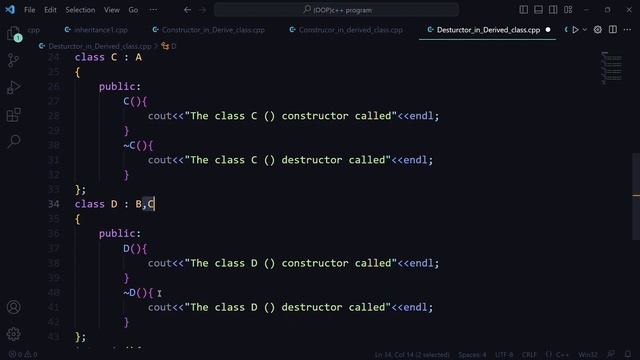Expand the hidden menus ellipsis in the menu bar
Screen dimensions: 640x360
tap(153, 10)
